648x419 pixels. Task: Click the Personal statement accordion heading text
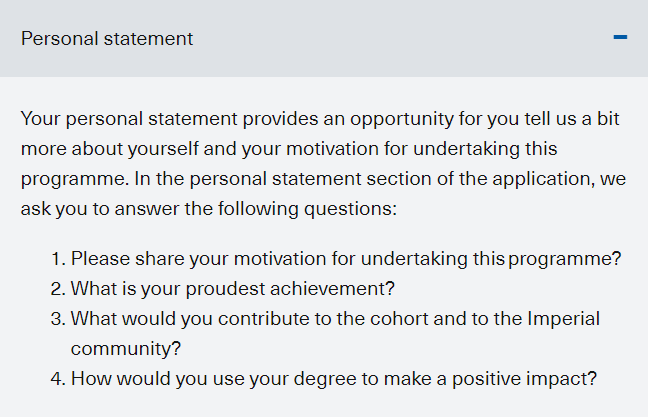click(x=107, y=39)
